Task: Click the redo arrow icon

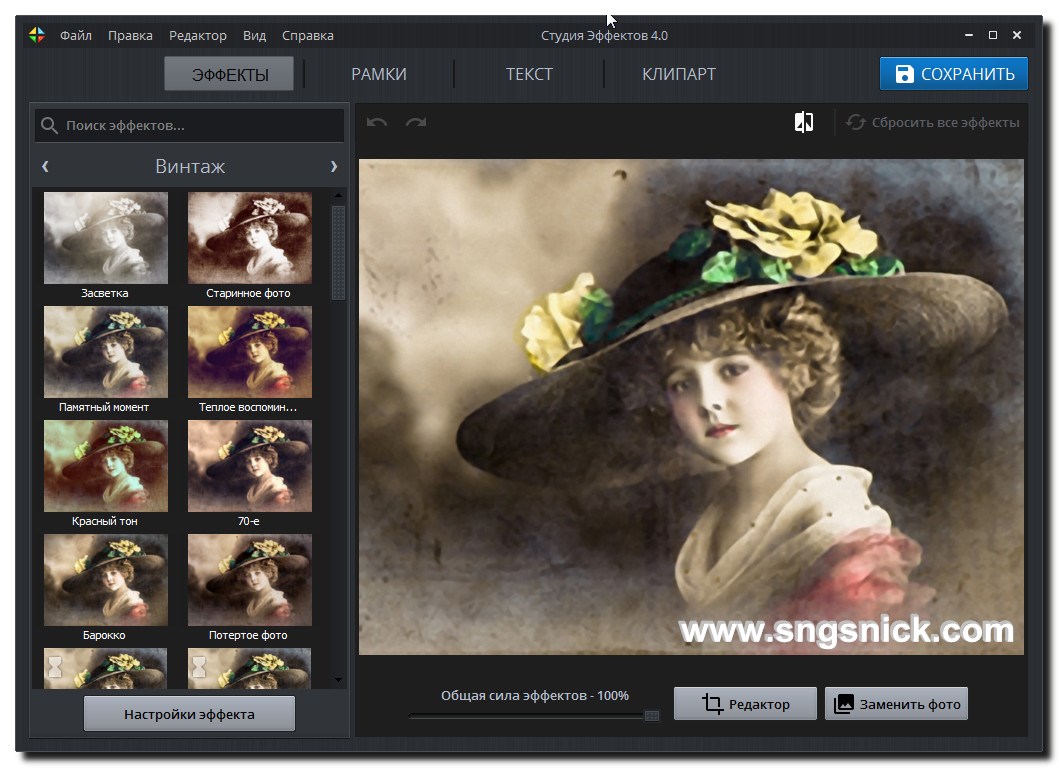Action: pyautogui.click(x=415, y=122)
